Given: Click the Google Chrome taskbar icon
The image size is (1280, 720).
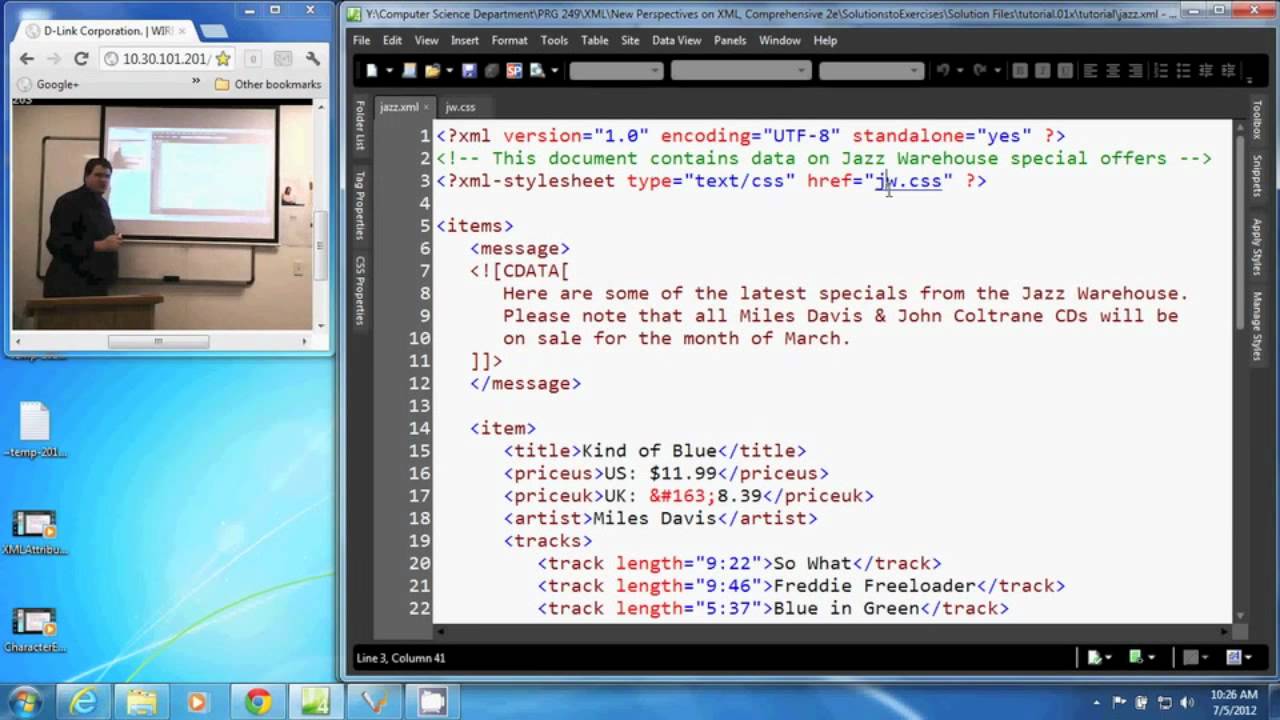Looking at the screenshot, I should (x=258, y=702).
